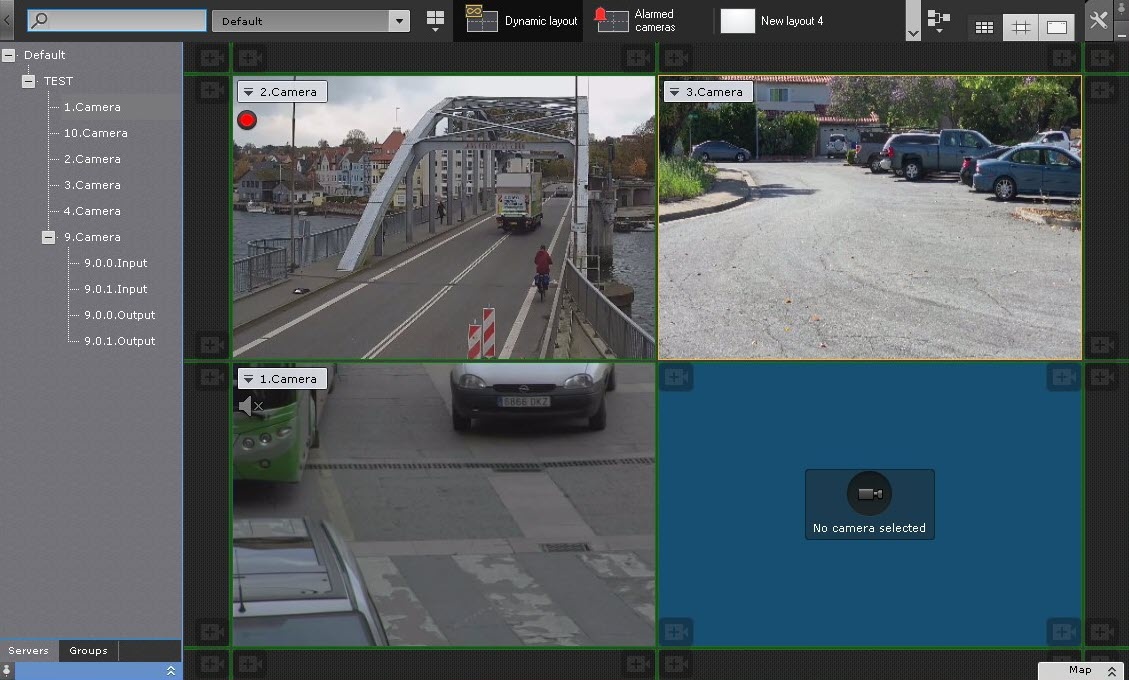Unmute the audio on 1.Camera
Screen dimensions: 1129x680
[x=250, y=406]
